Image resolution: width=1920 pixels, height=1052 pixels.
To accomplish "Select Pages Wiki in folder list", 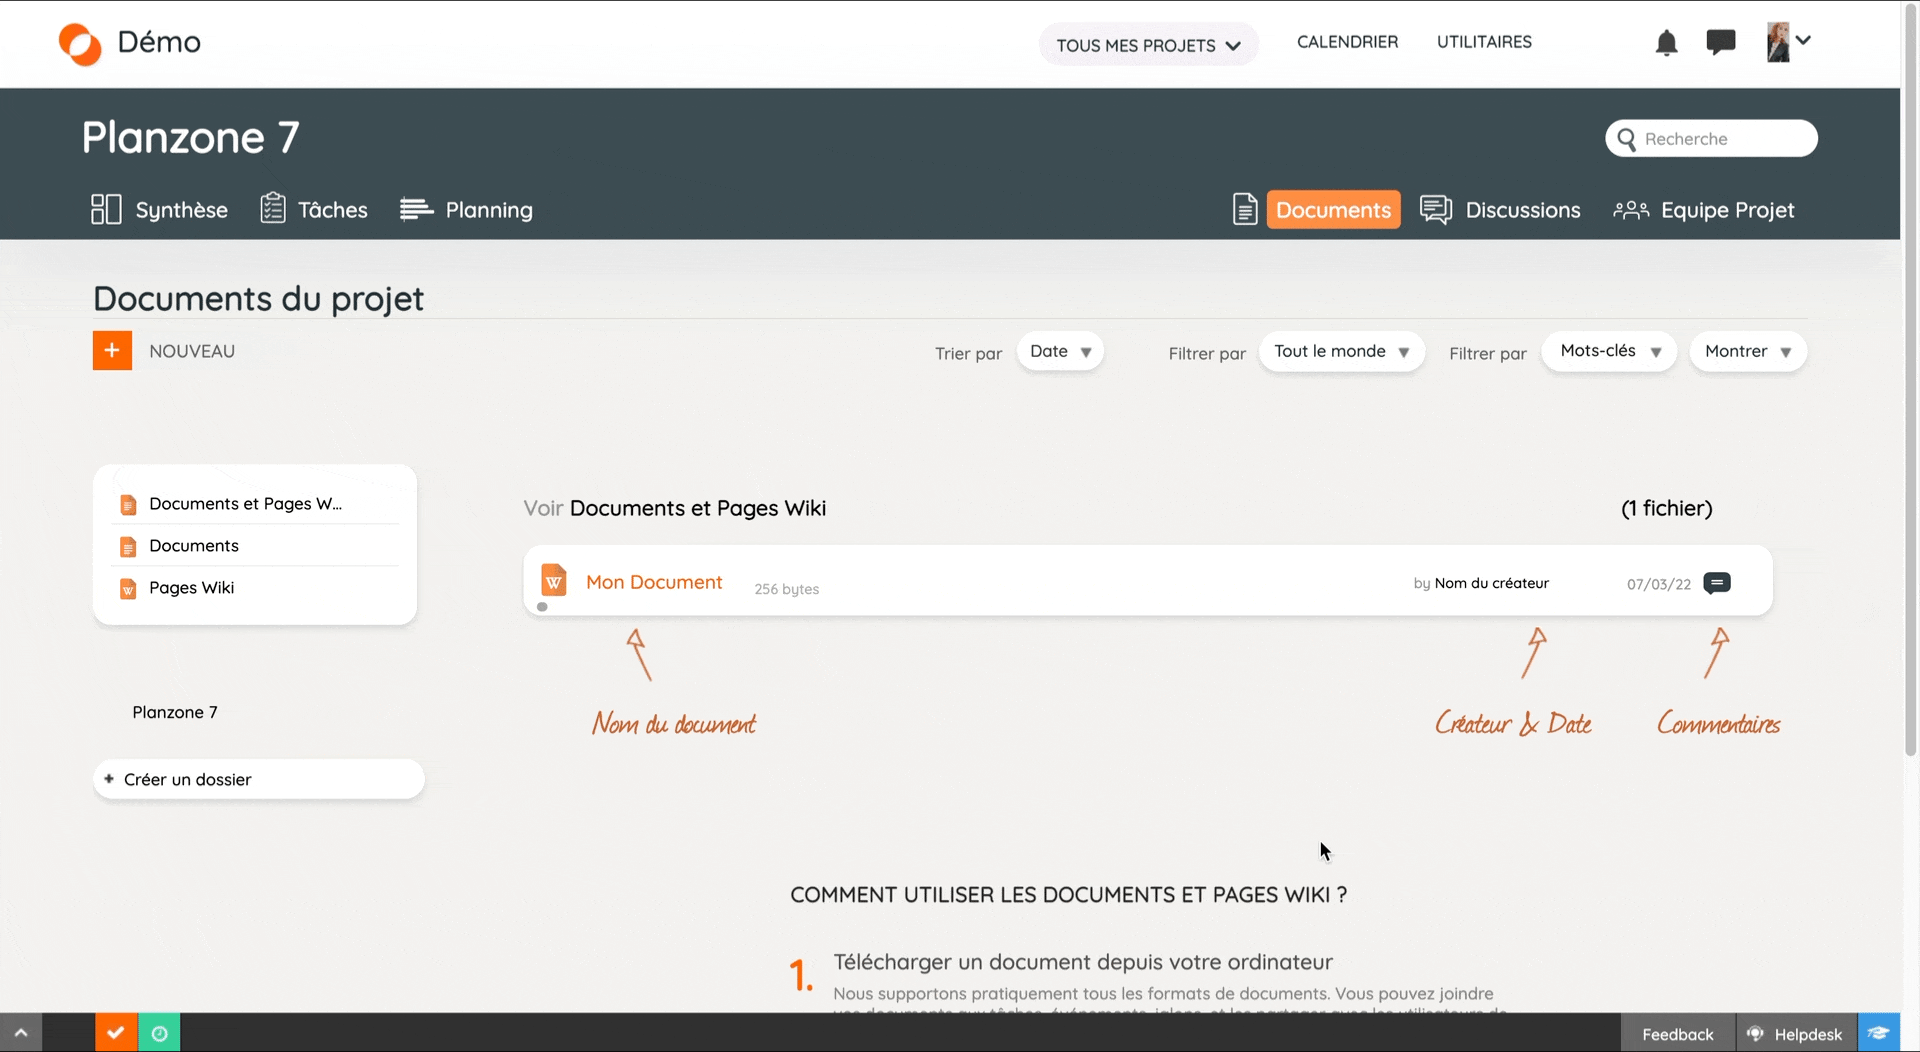I will (191, 588).
